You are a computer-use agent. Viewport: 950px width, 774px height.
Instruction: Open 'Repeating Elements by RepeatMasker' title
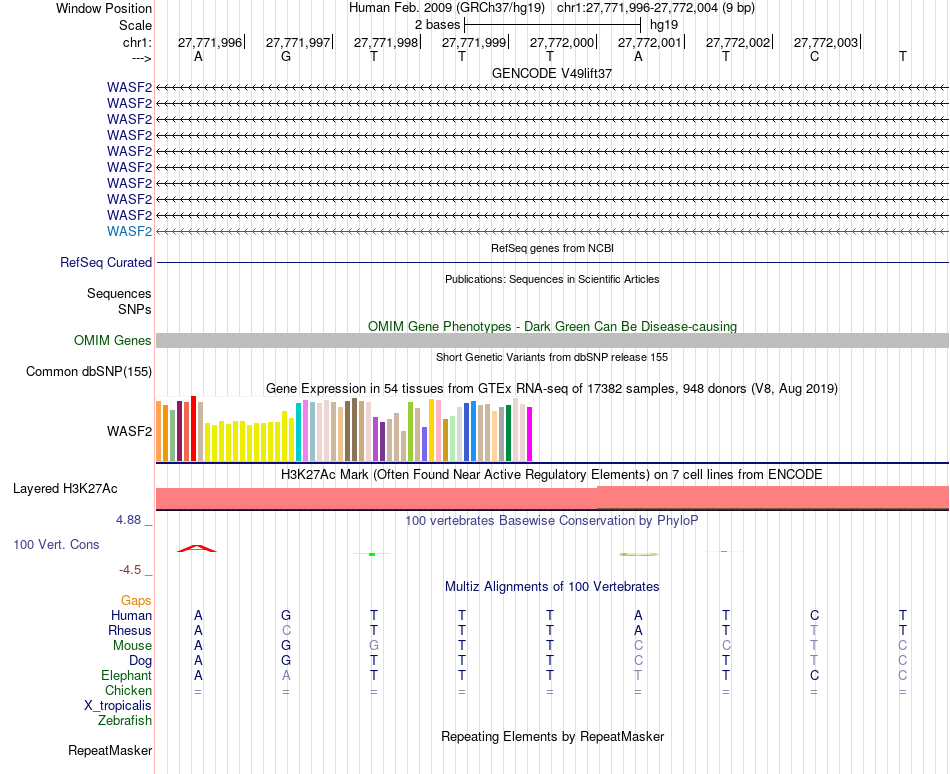click(x=552, y=737)
